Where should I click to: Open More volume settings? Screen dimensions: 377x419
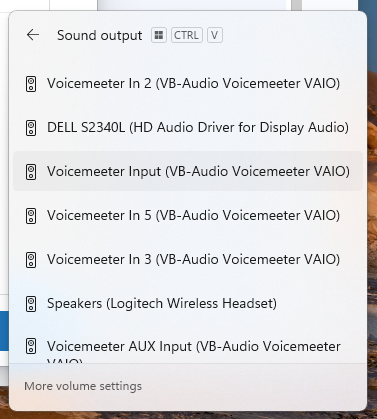(x=83, y=386)
